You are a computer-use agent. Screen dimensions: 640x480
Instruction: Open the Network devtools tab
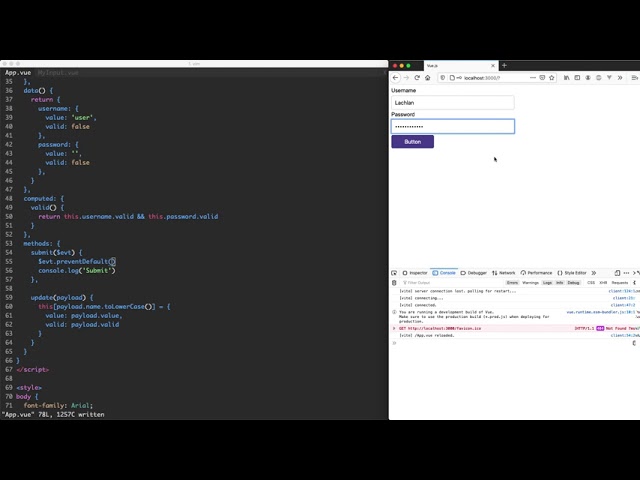(x=504, y=273)
